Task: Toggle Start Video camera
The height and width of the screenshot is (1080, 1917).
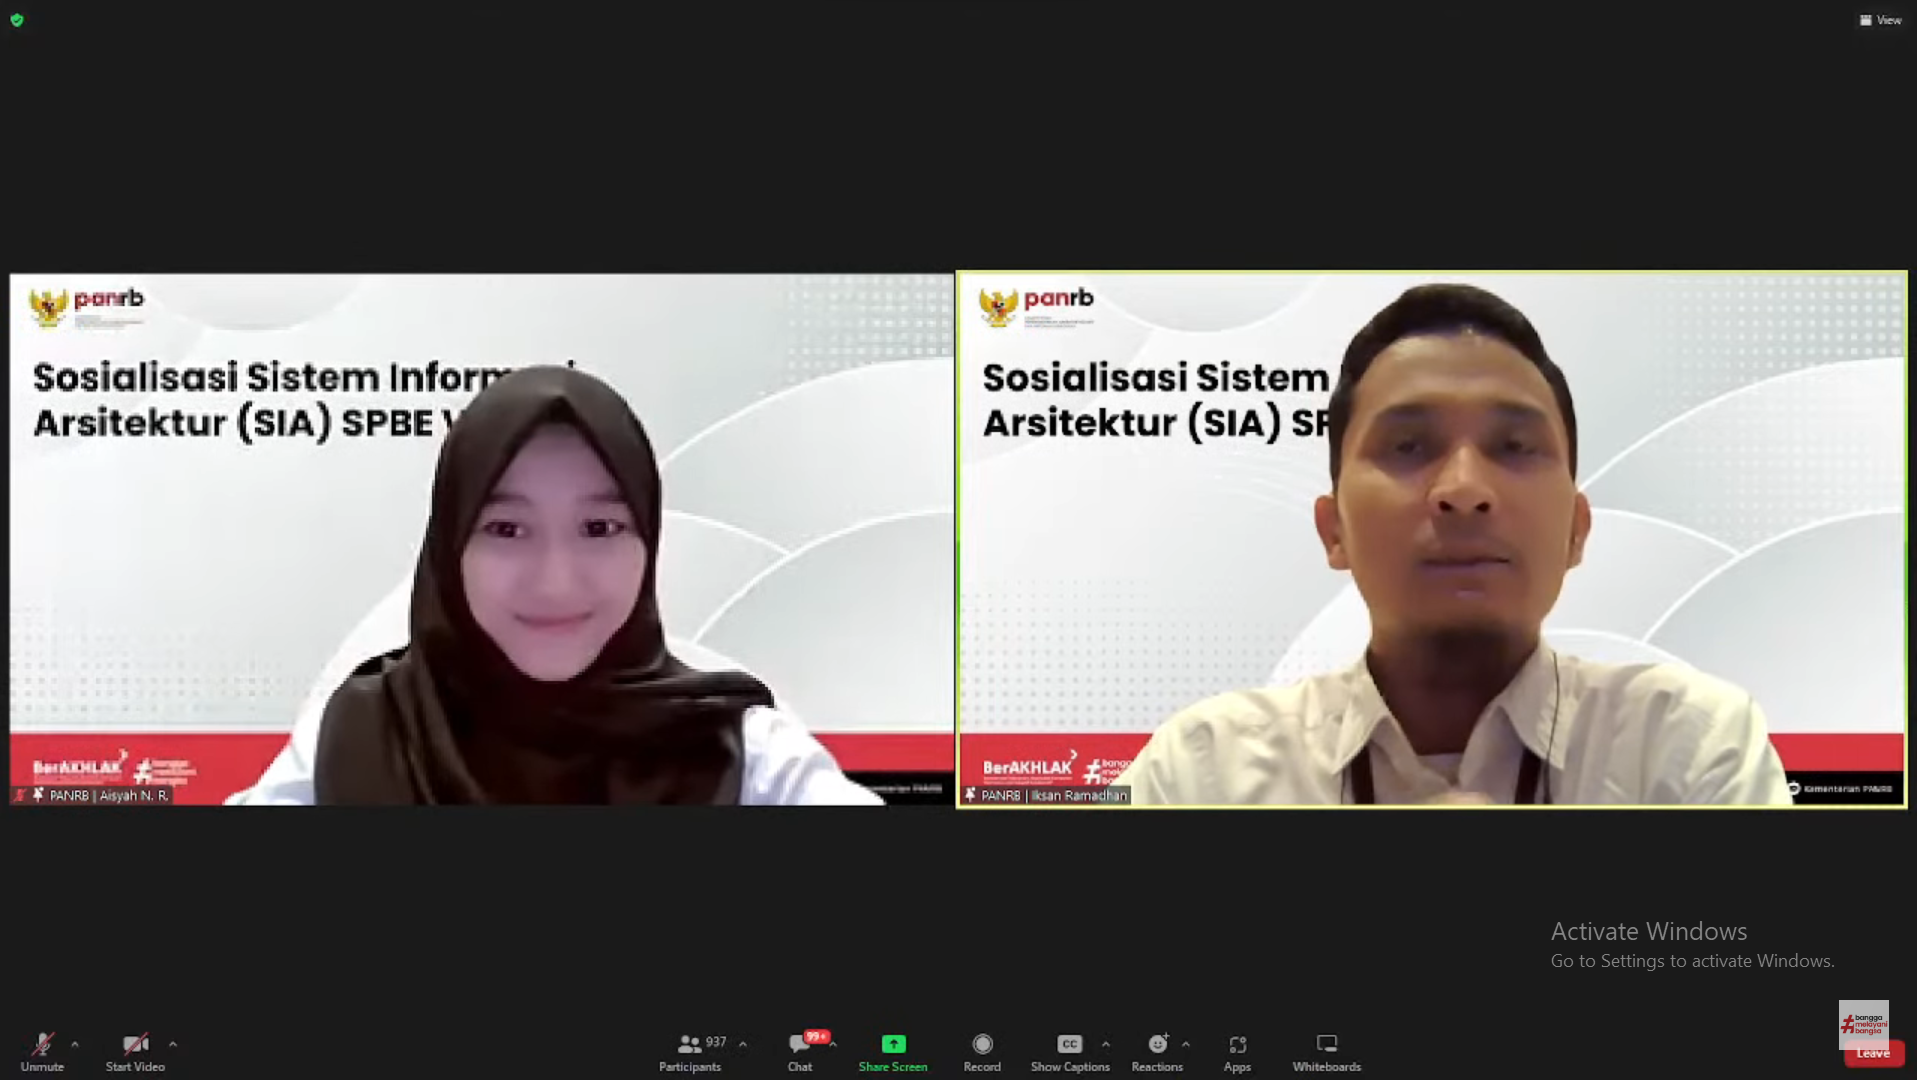Action: (x=135, y=1052)
